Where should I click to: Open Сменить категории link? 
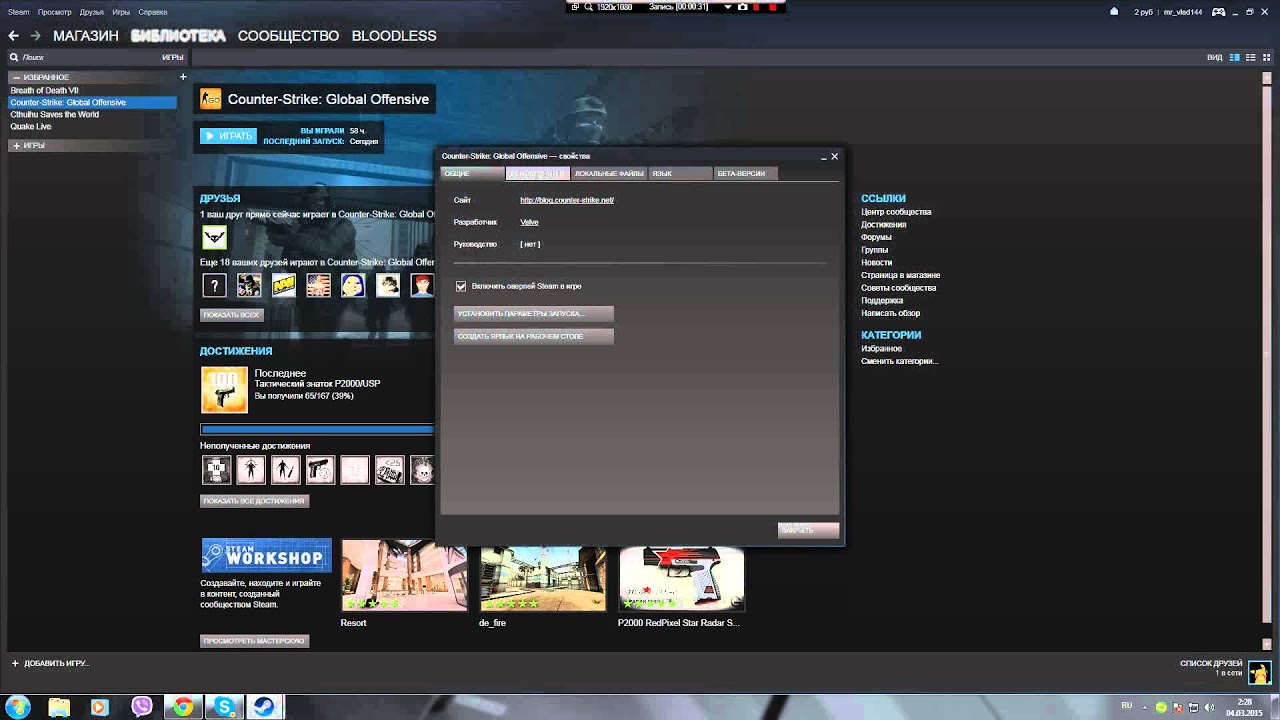click(900, 361)
